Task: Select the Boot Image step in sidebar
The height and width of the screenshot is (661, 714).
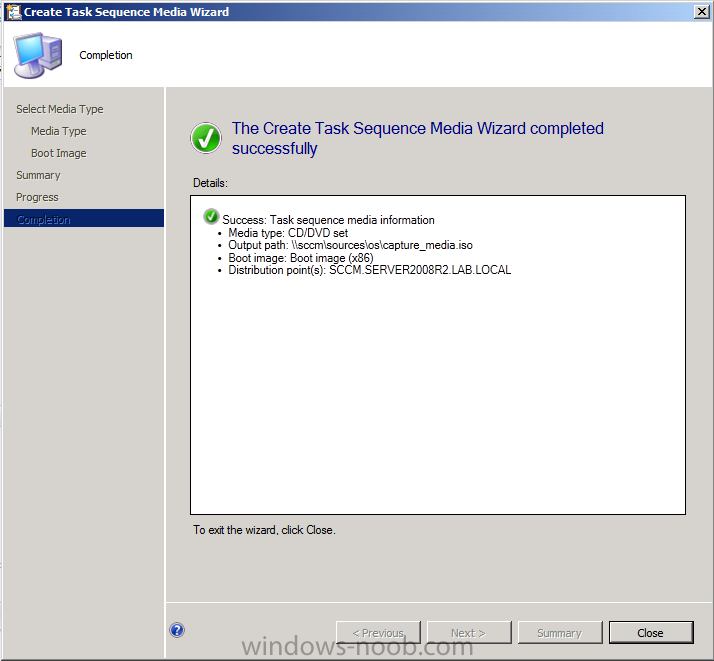Action: (59, 153)
